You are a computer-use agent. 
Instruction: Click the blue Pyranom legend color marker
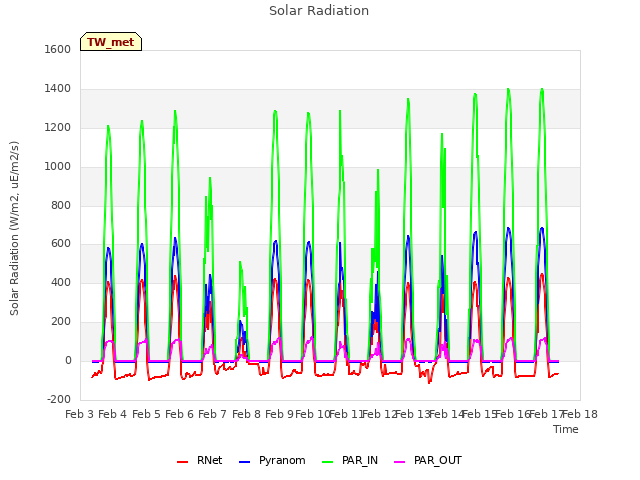[244, 462]
